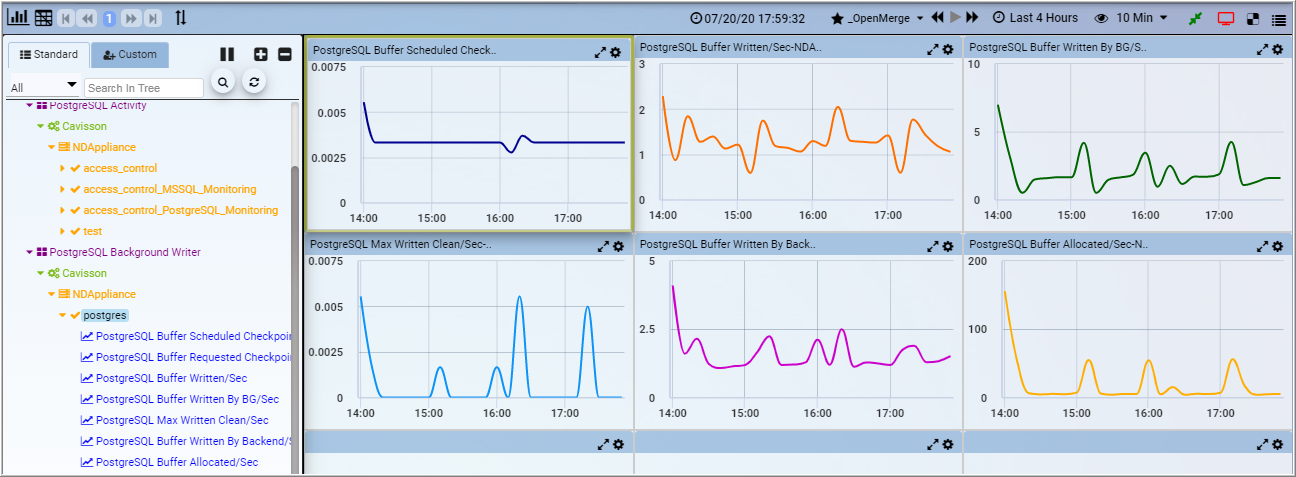Select PostgreSQL Max Written Clean/Sec metric
This screenshot has width=1296, height=477.
pyautogui.click(x=174, y=420)
